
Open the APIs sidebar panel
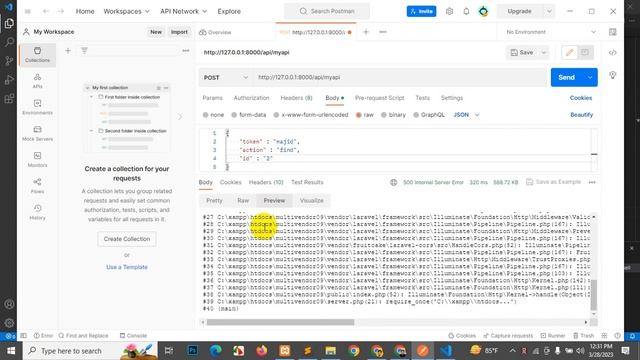pos(37,81)
